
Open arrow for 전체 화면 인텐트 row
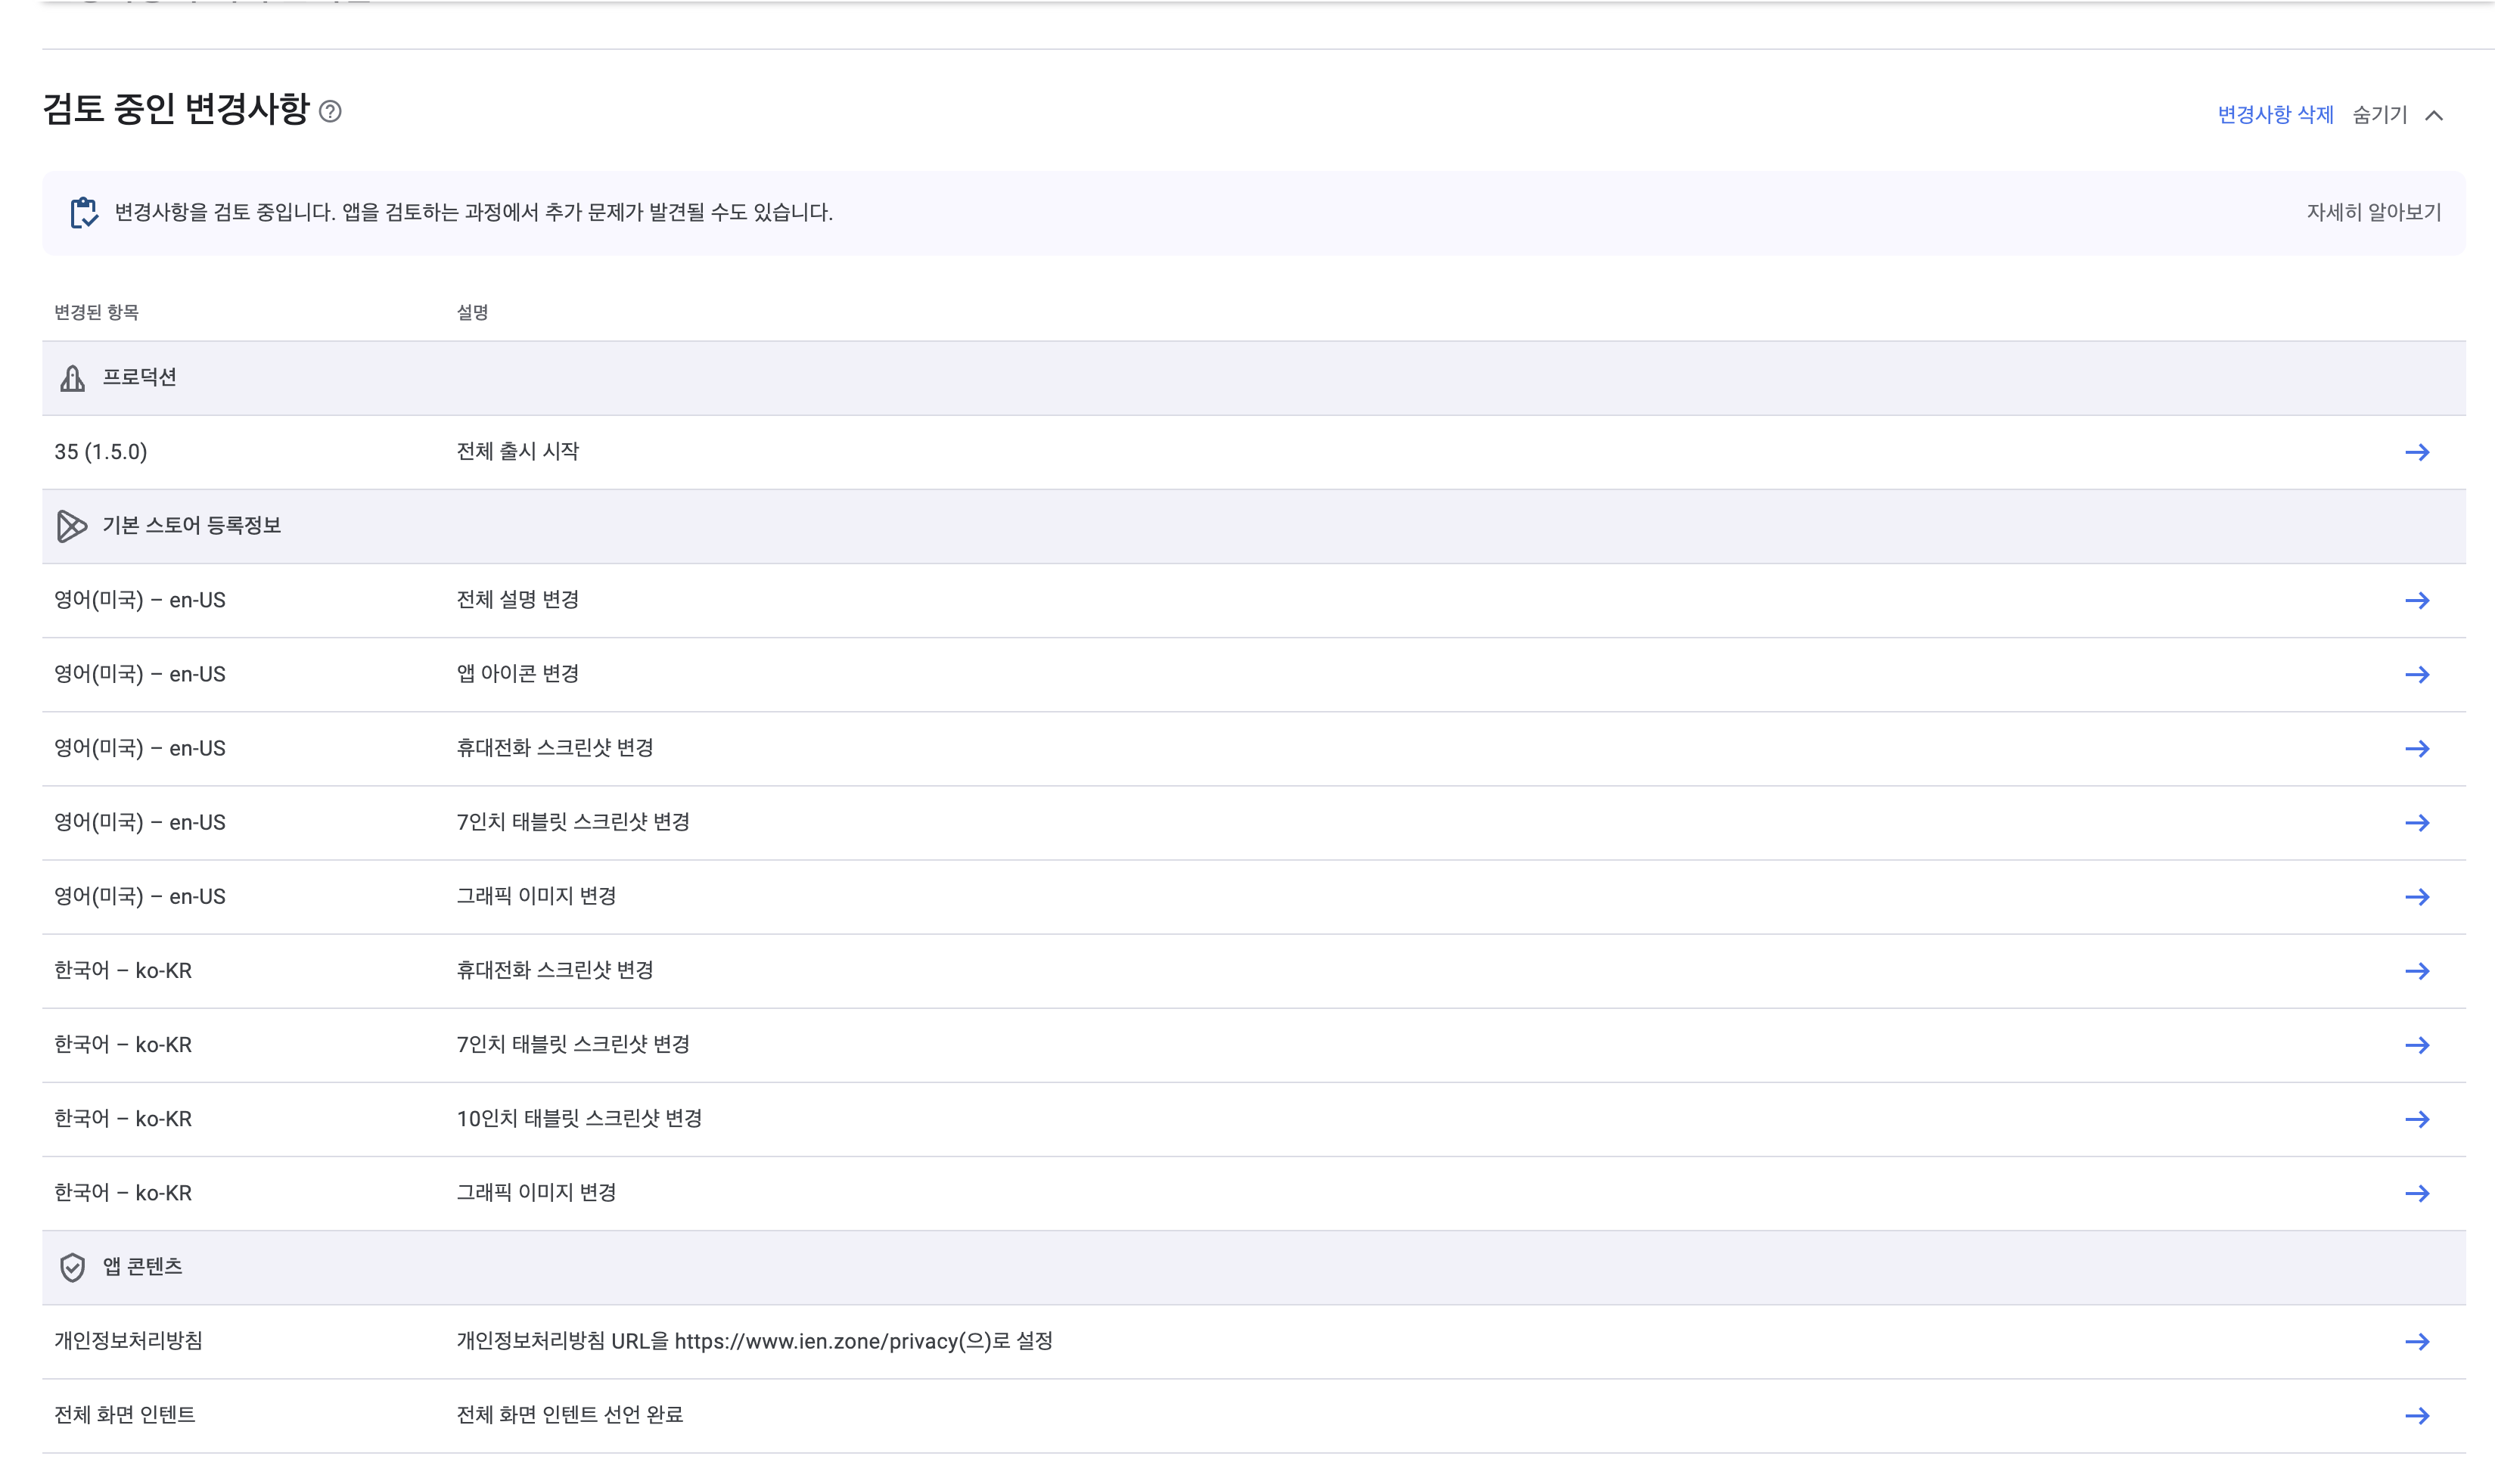pos(2416,1415)
